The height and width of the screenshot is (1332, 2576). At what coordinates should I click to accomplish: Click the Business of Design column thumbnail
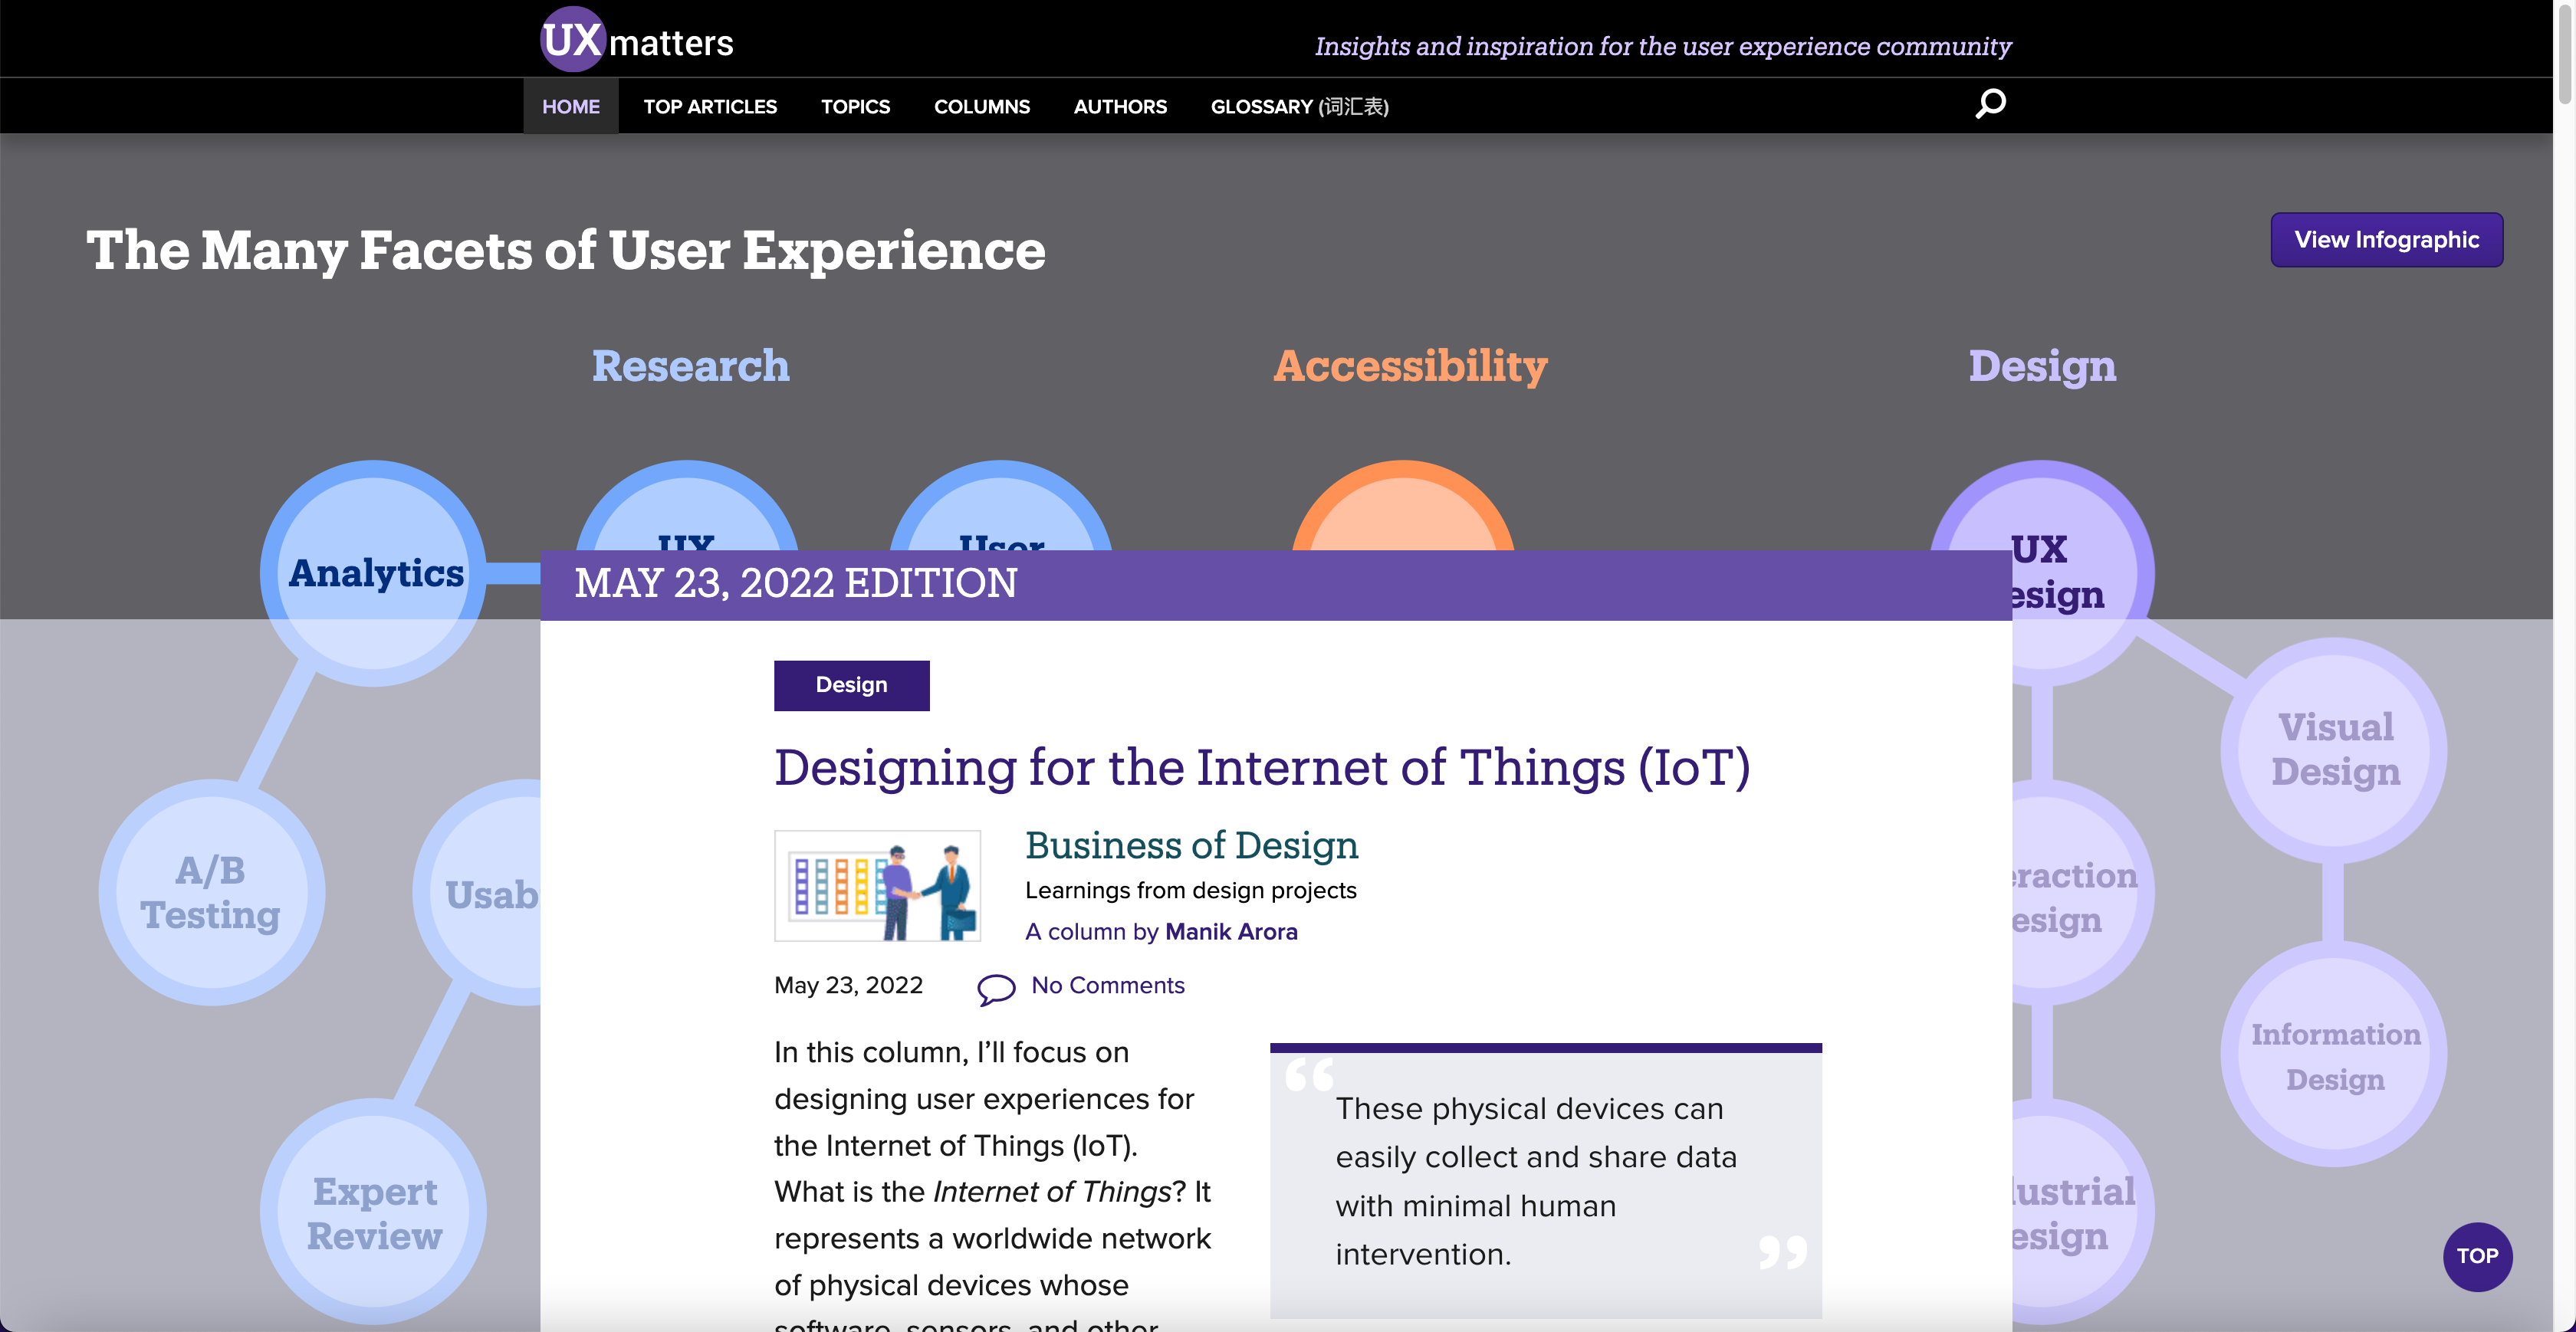(877, 885)
